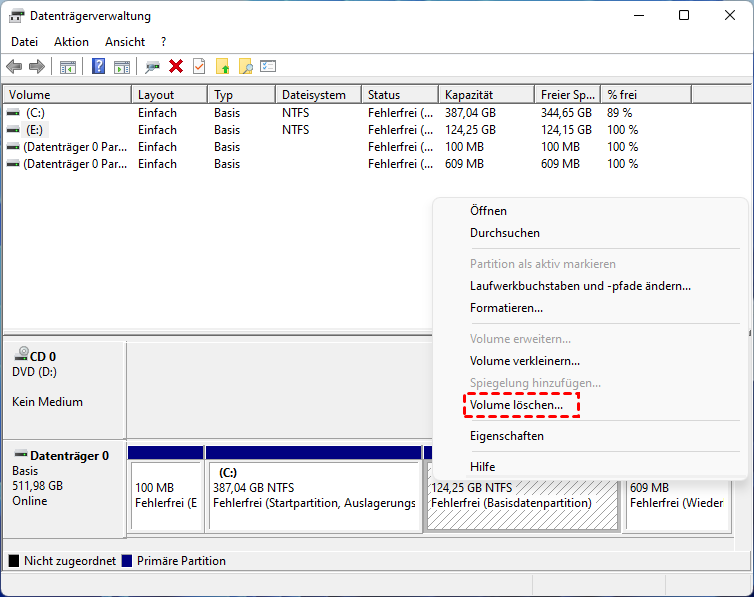Sort by the Dateisystem column header
This screenshot has height=597, width=754.
click(x=319, y=95)
